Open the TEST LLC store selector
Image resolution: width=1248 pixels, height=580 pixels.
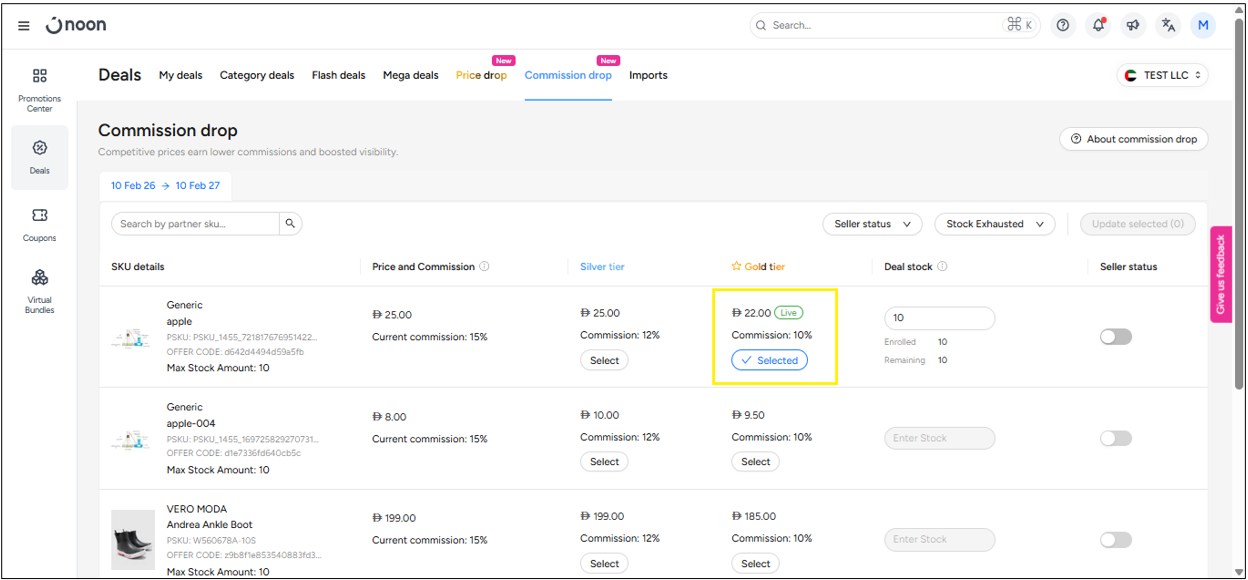click(1162, 75)
